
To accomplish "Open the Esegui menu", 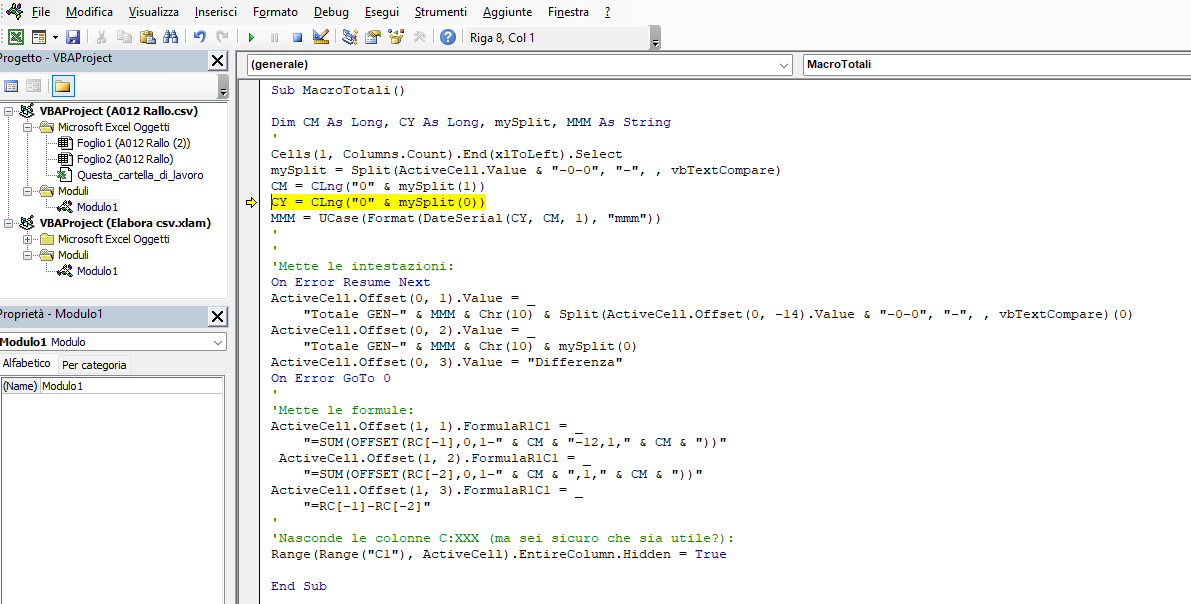I will coord(382,12).
